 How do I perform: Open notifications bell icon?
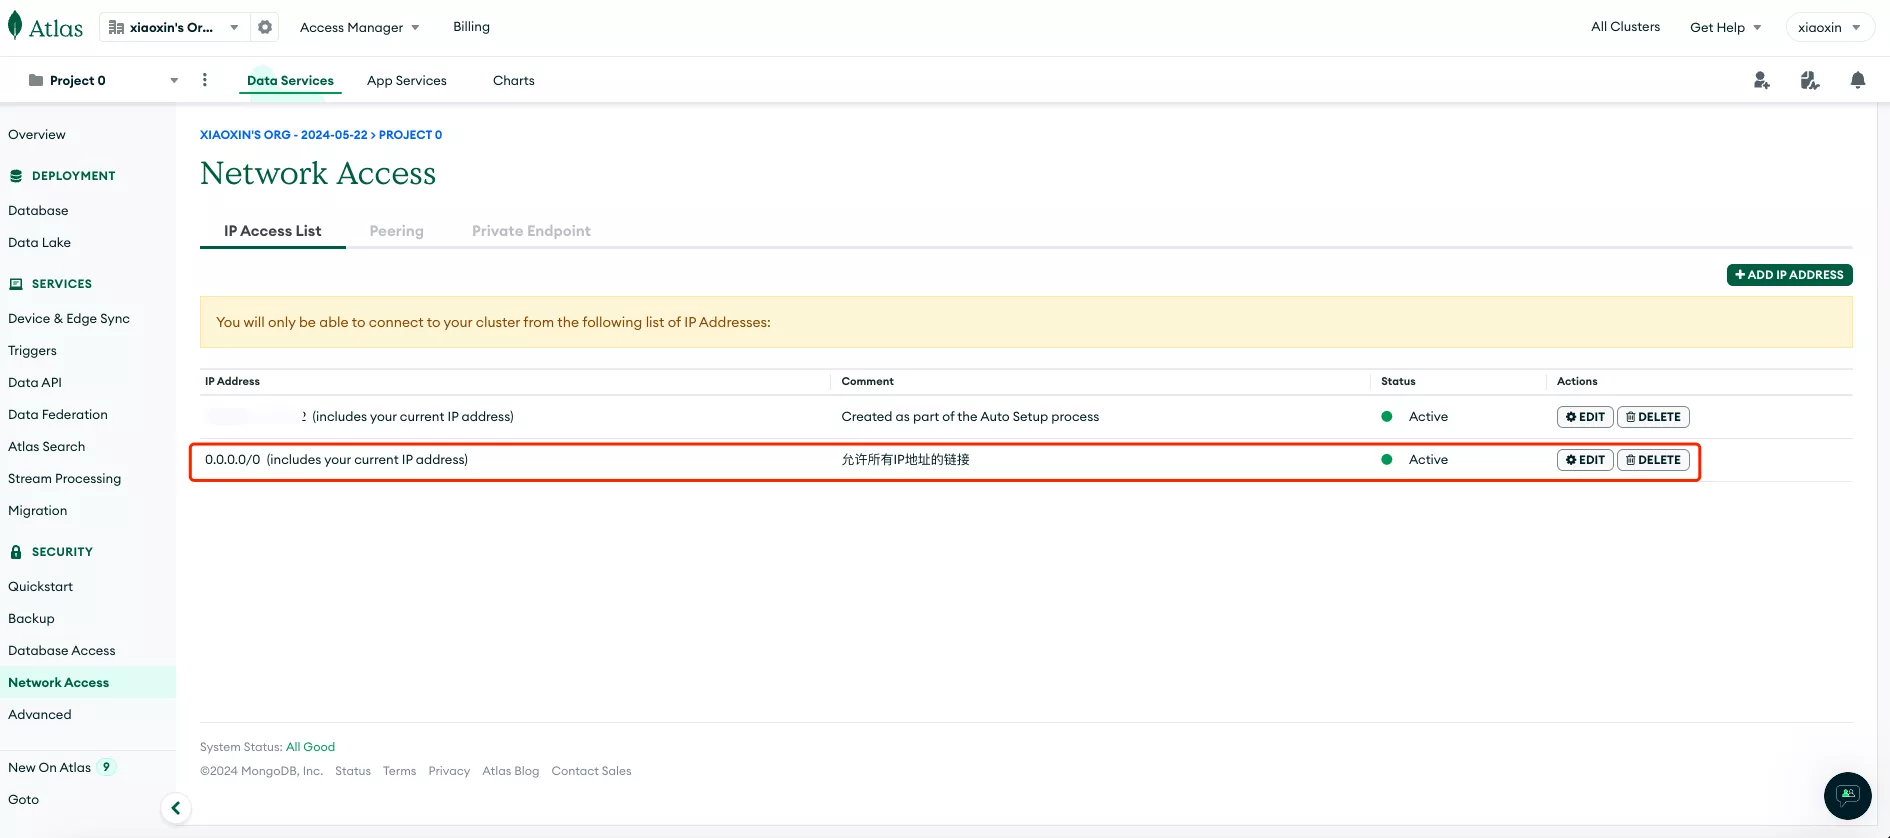[1858, 80]
